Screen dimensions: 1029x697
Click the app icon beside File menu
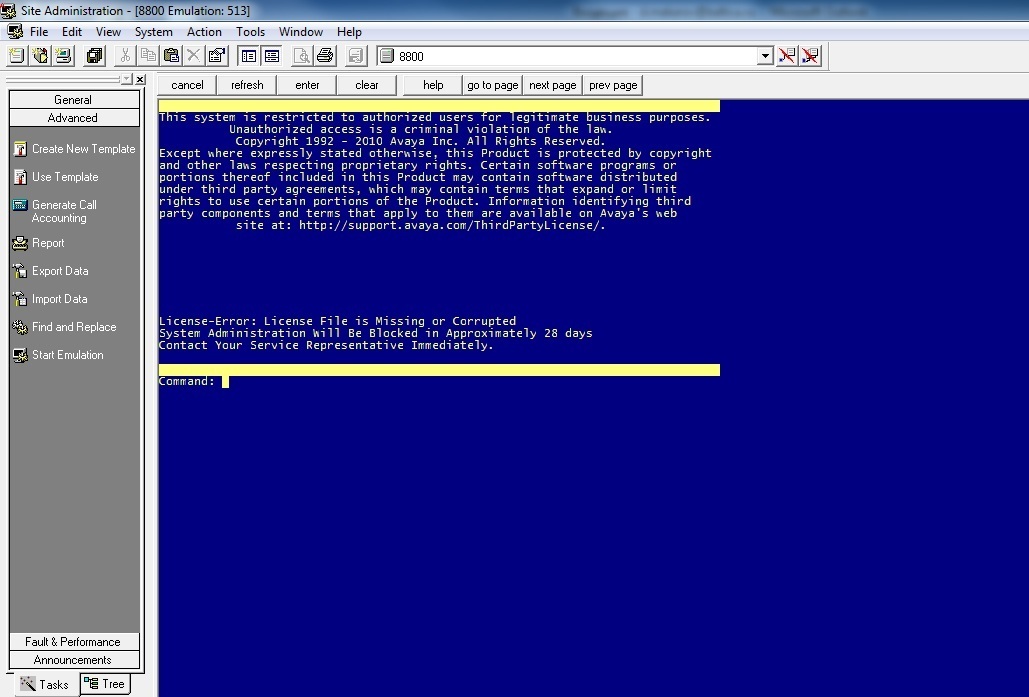pyautogui.click(x=14, y=32)
